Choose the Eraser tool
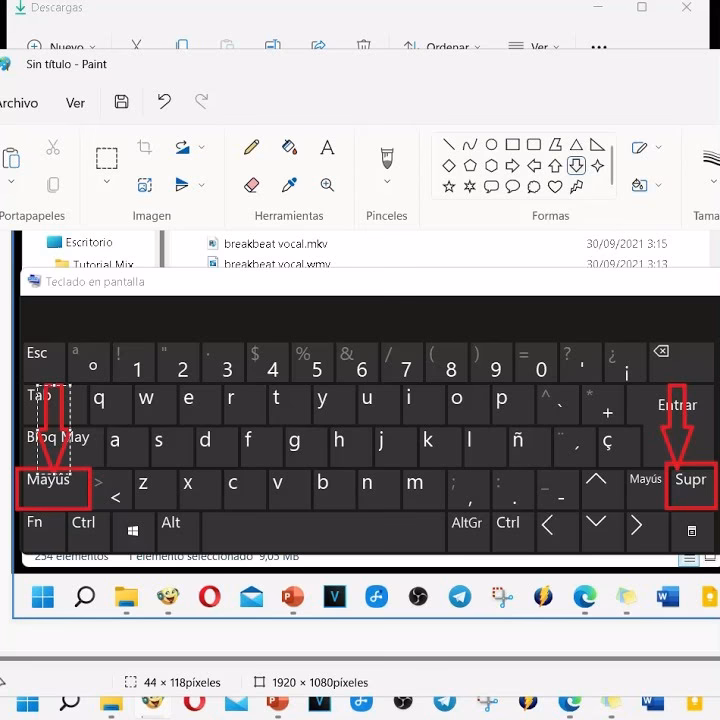Viewport: 720px width, 720px height. (252, 185)
